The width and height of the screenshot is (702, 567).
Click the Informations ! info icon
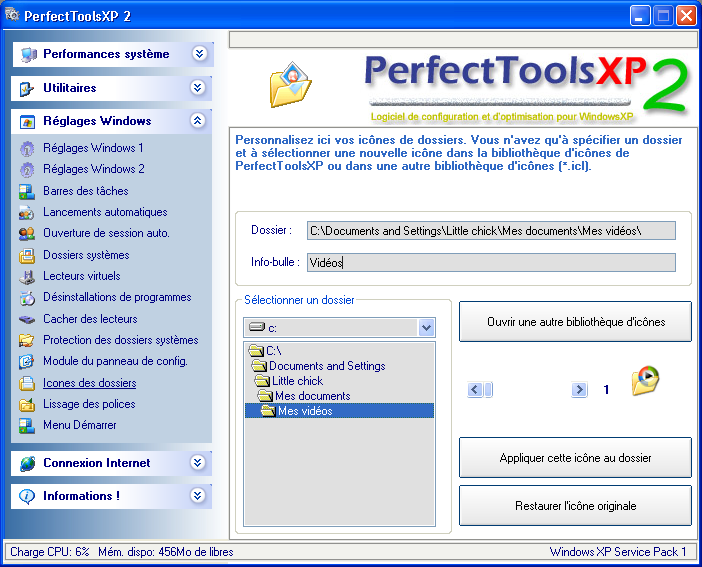pyautogui.click(x=27, y=496)
